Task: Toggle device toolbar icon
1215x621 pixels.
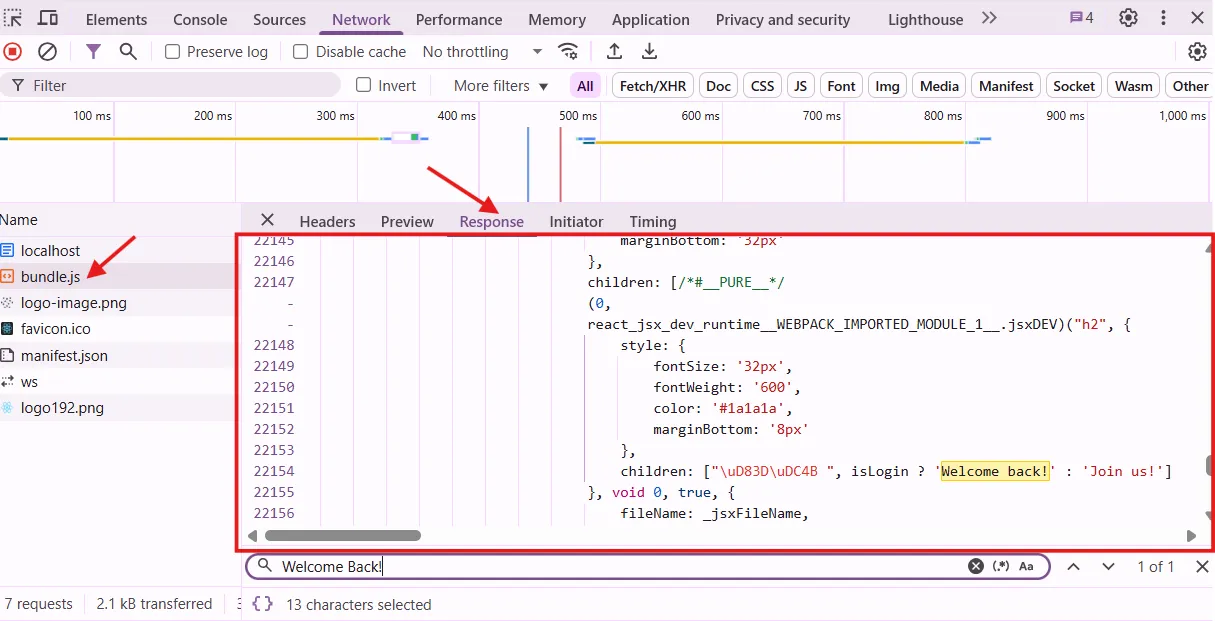Action: tap(47, 18)
